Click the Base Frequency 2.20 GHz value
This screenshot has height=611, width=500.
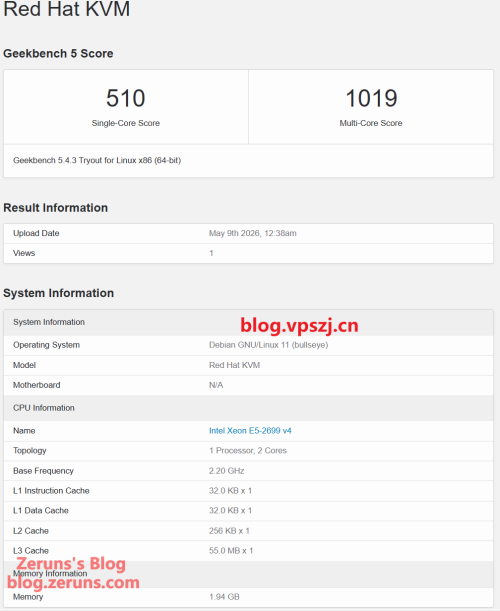(226, 471)
